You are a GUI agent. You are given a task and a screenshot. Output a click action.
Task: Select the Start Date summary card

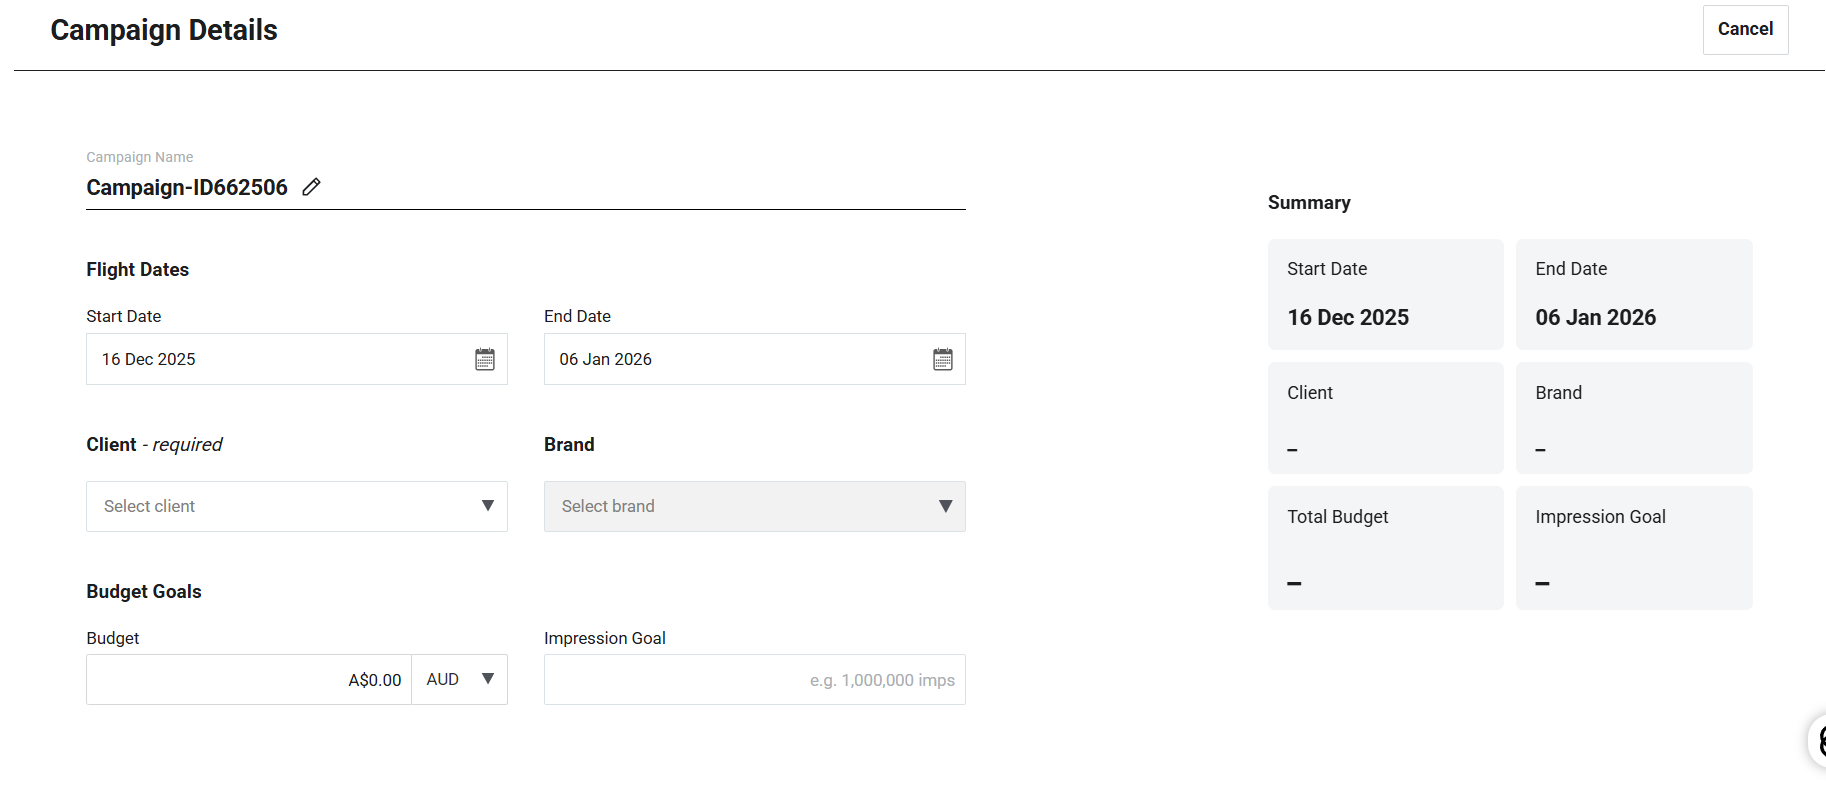pos(1385,294)
